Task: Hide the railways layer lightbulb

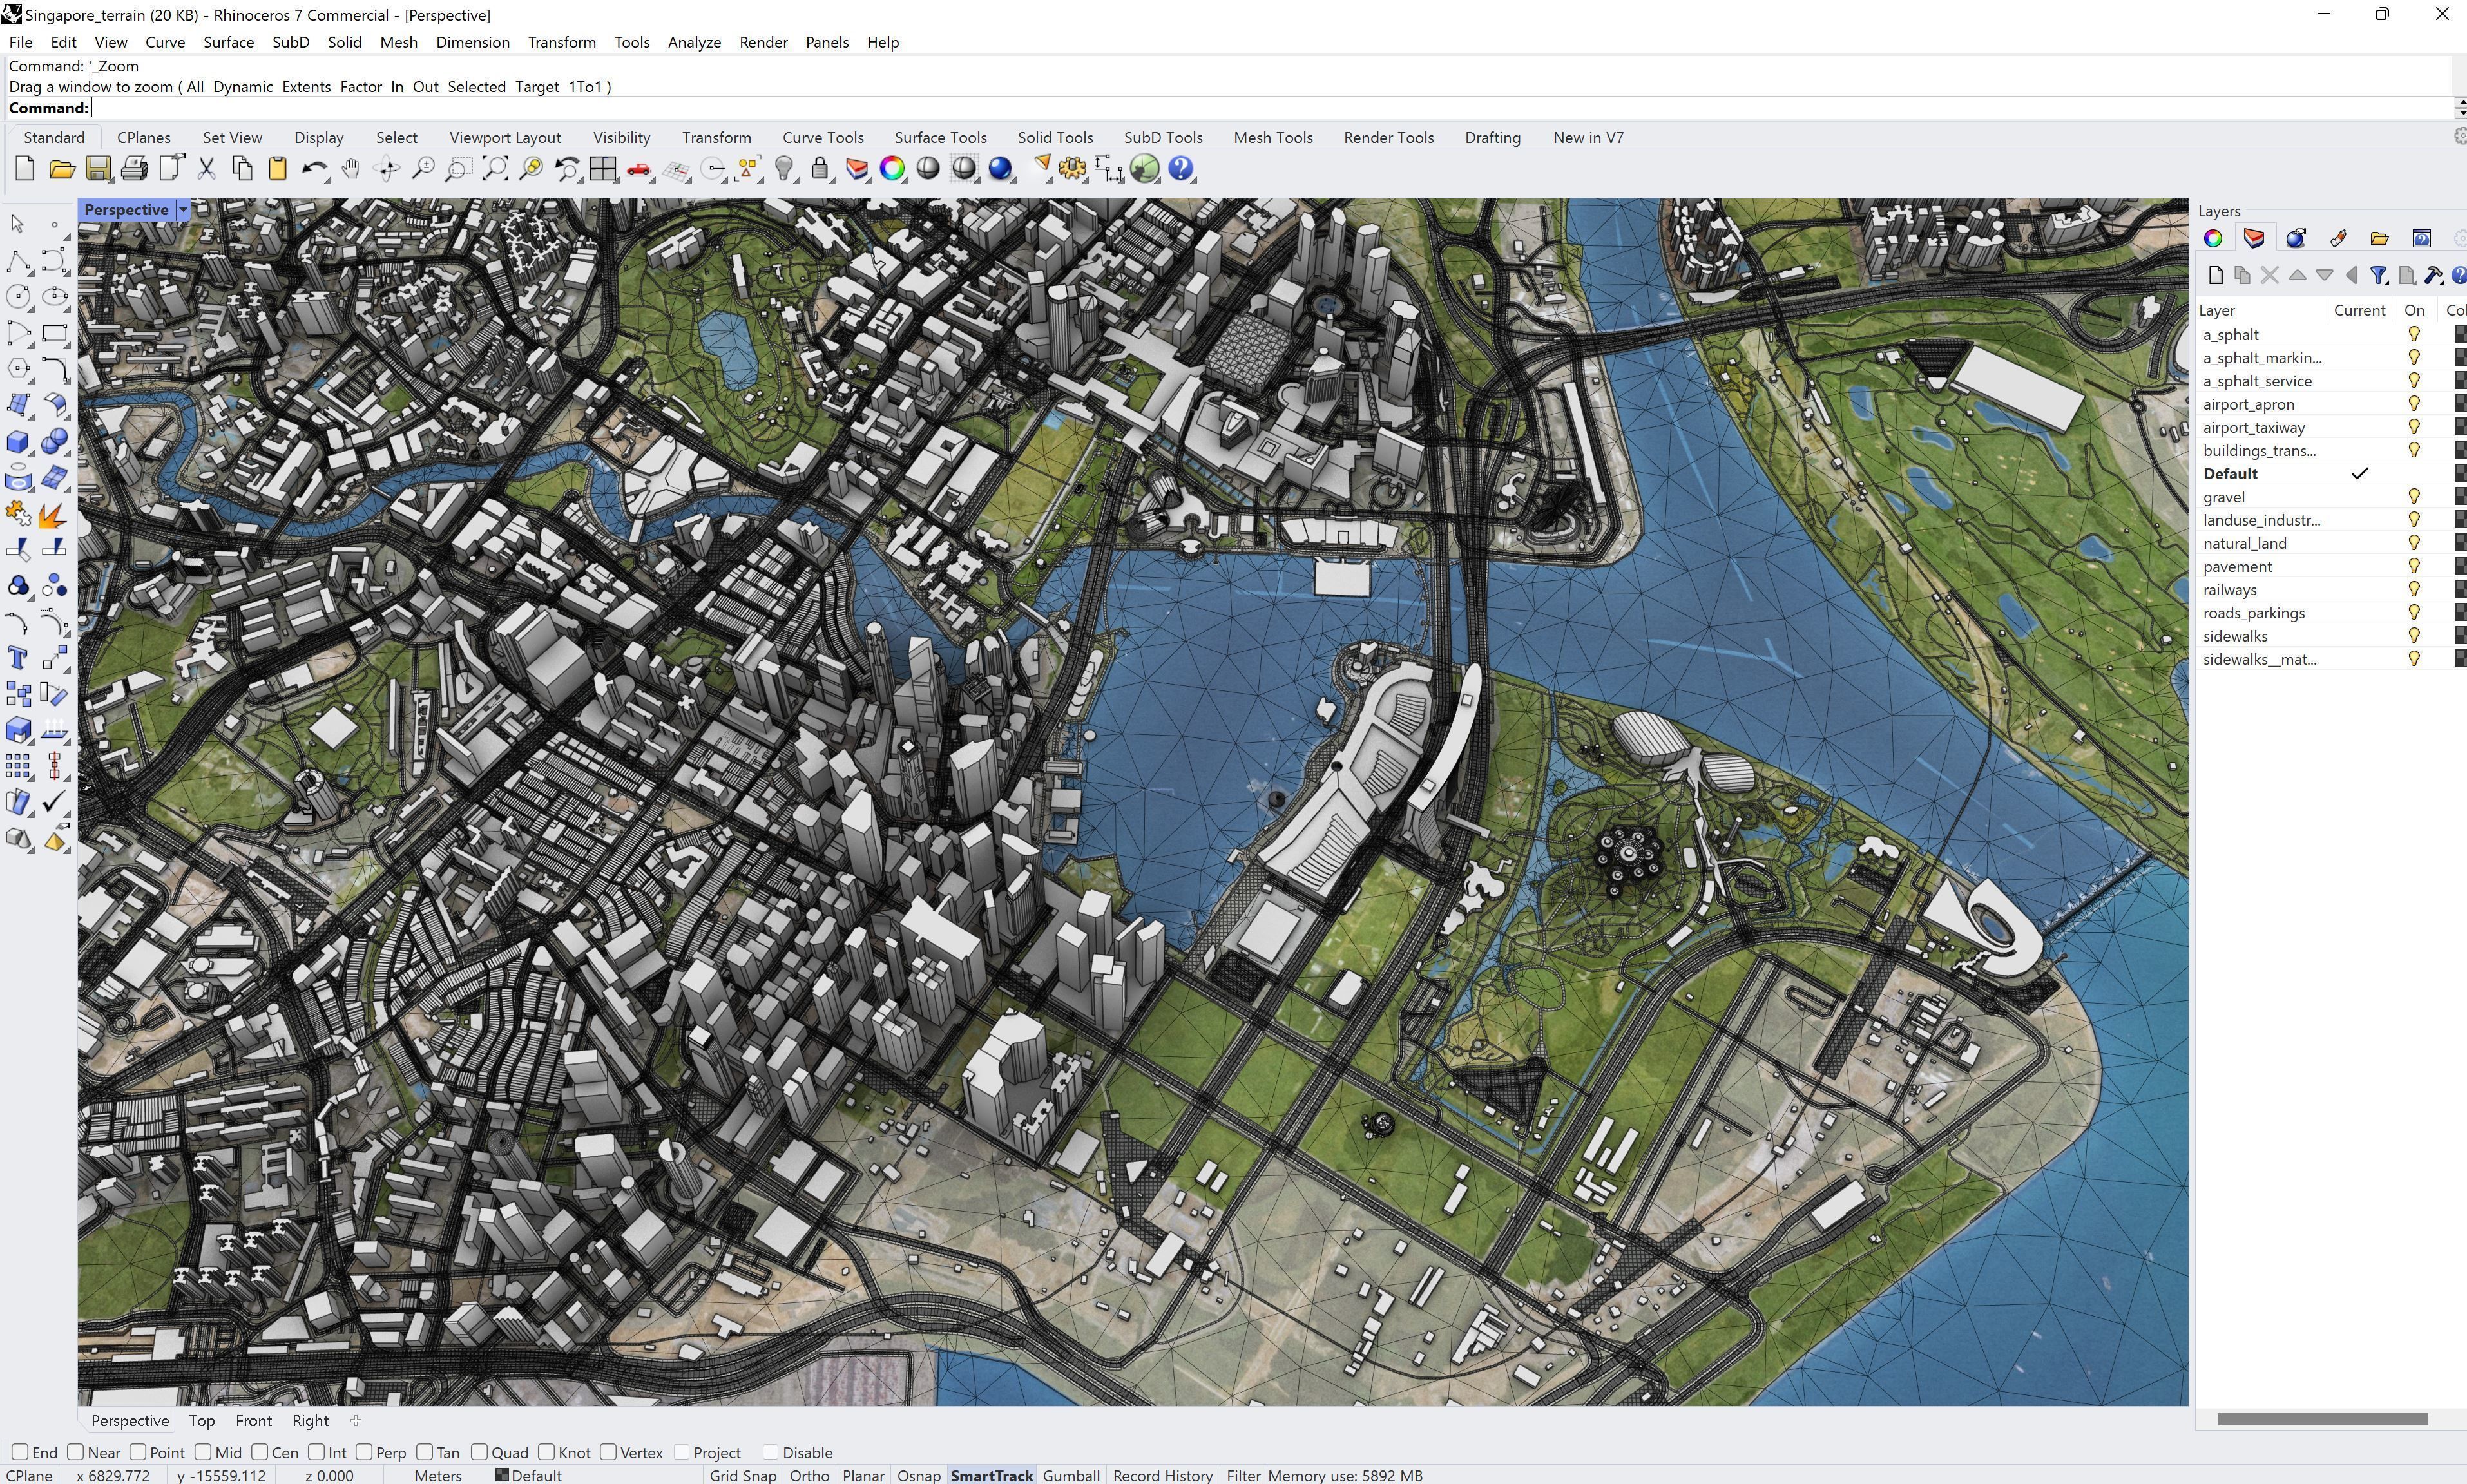Action: click(2414, 589)
